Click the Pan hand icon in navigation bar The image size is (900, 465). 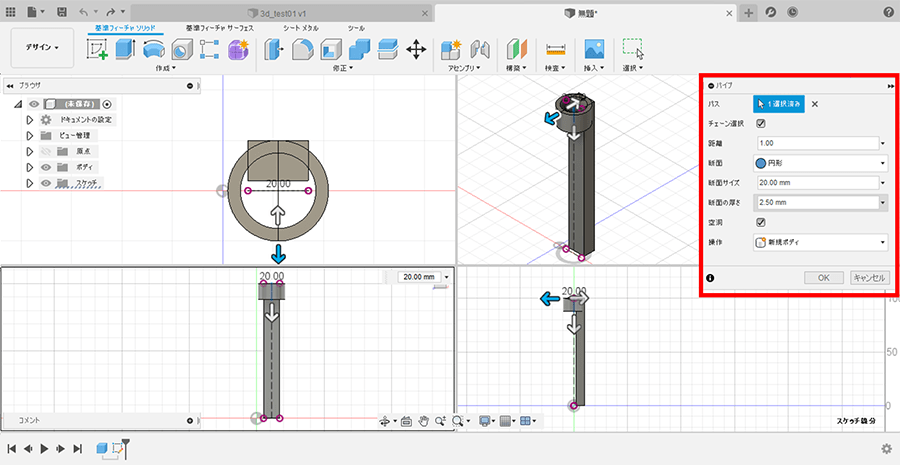pyautogui.click(x=424, y=421)
